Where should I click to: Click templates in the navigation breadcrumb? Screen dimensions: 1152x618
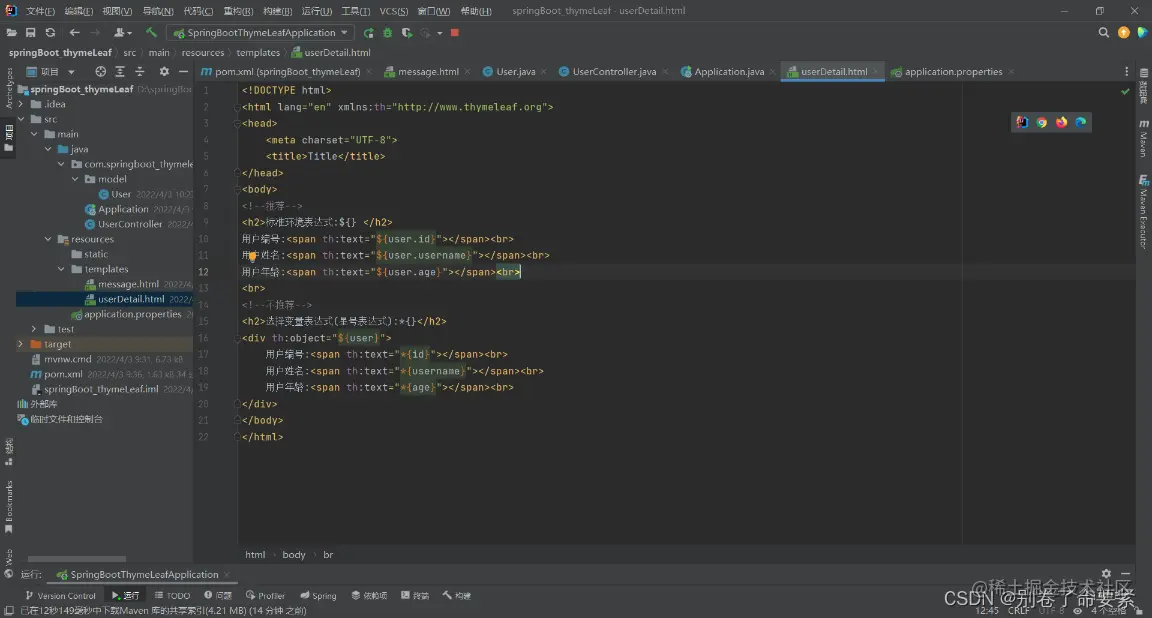[258, 52]
